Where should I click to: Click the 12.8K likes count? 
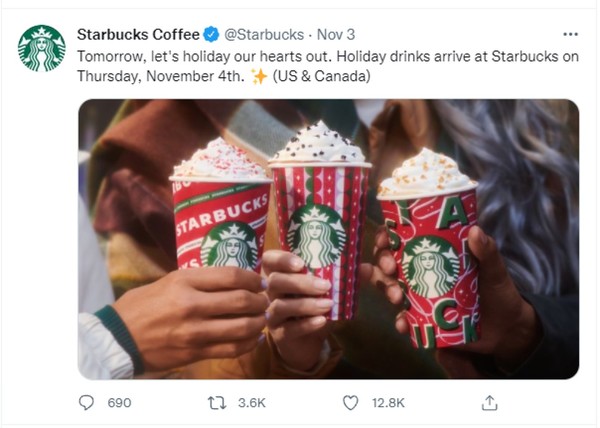[388, 403]
